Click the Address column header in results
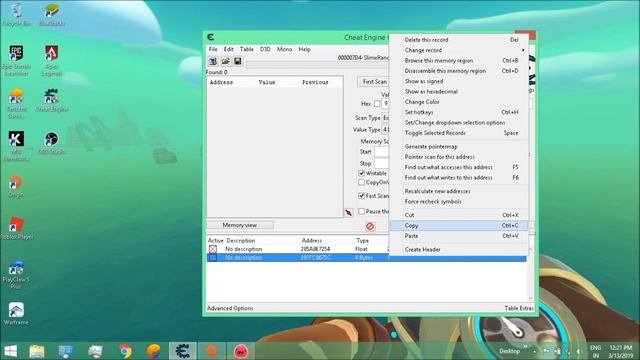Screen dimensions: 640x360 (221, 82)
